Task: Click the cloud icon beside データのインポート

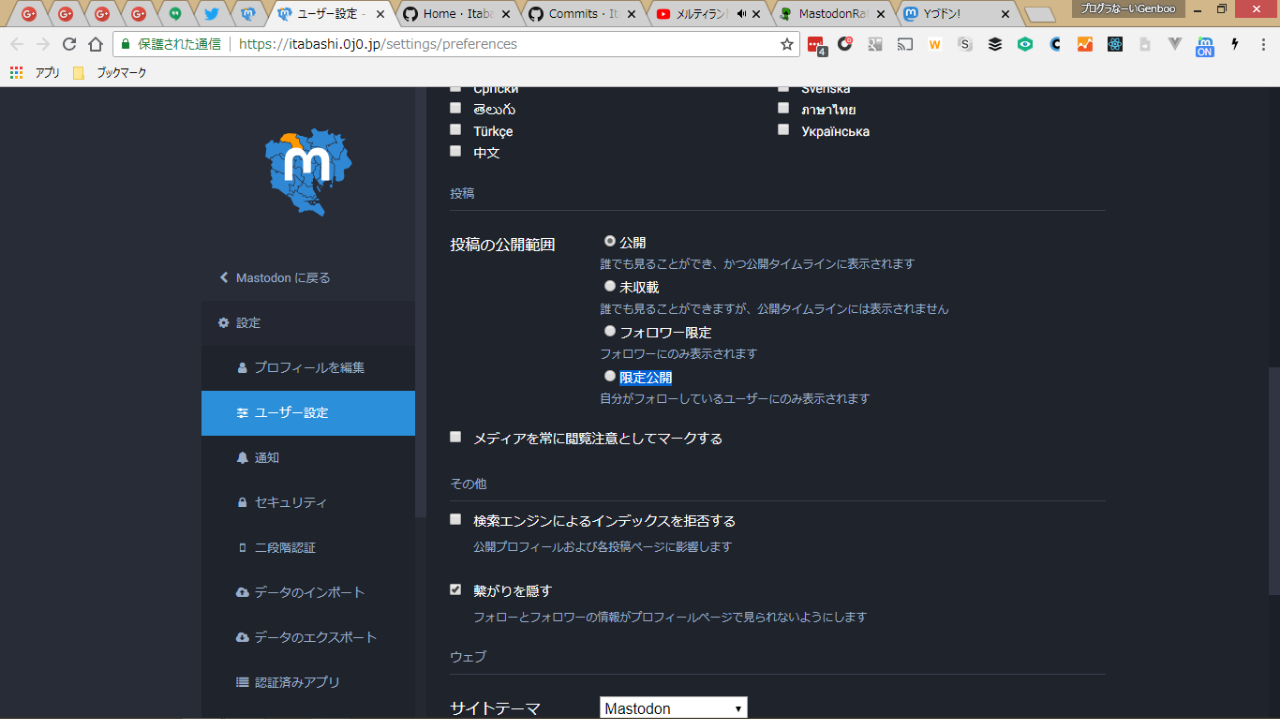Action: 242,593
